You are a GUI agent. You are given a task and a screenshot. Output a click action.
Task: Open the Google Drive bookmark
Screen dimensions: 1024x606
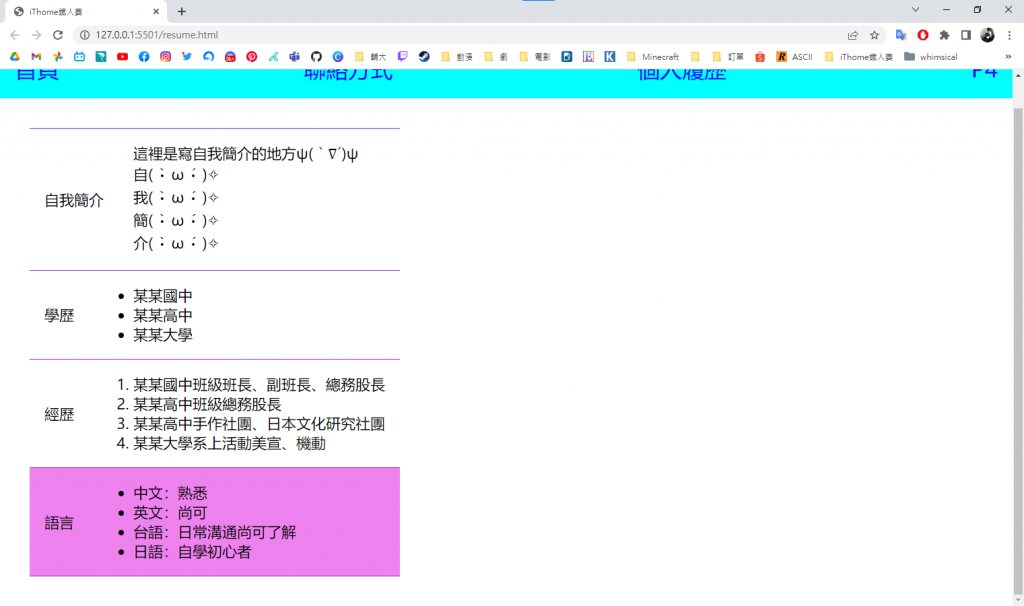tap(14, 57)
